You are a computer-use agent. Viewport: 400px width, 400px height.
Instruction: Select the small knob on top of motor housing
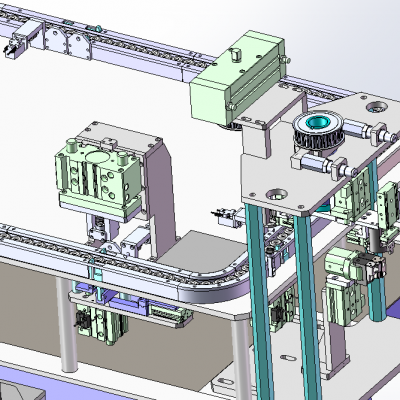(x=235, y=55)
